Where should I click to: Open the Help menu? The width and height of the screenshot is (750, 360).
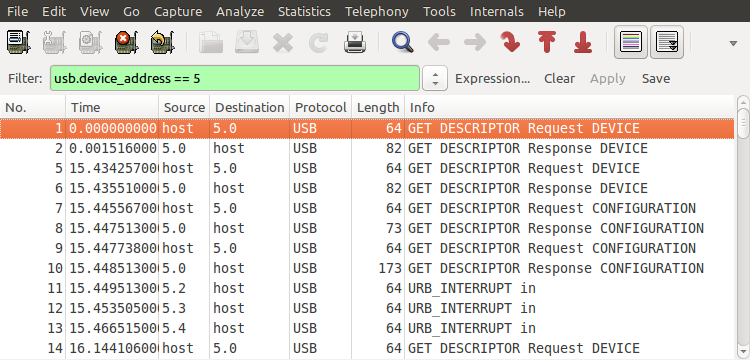pyautogui.click(x=551, y=11)
